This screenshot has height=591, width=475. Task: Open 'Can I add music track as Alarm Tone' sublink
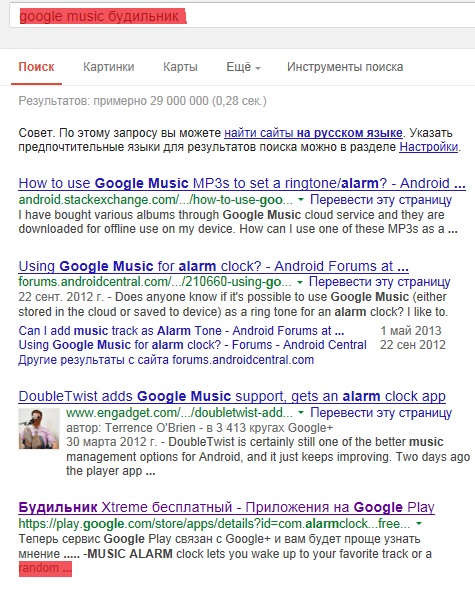[181, 331]
